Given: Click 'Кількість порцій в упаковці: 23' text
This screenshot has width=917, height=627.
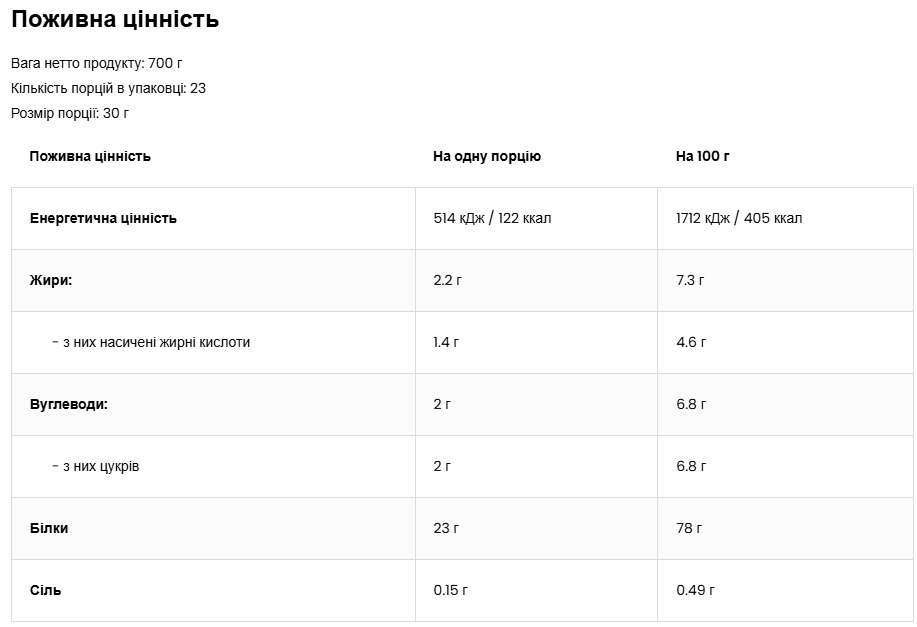Looking at the screenshot, I should [x=108, y=88].
